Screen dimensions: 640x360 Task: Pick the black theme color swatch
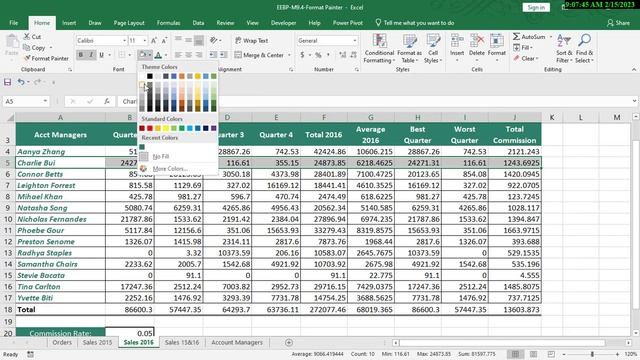click(150, 76)
